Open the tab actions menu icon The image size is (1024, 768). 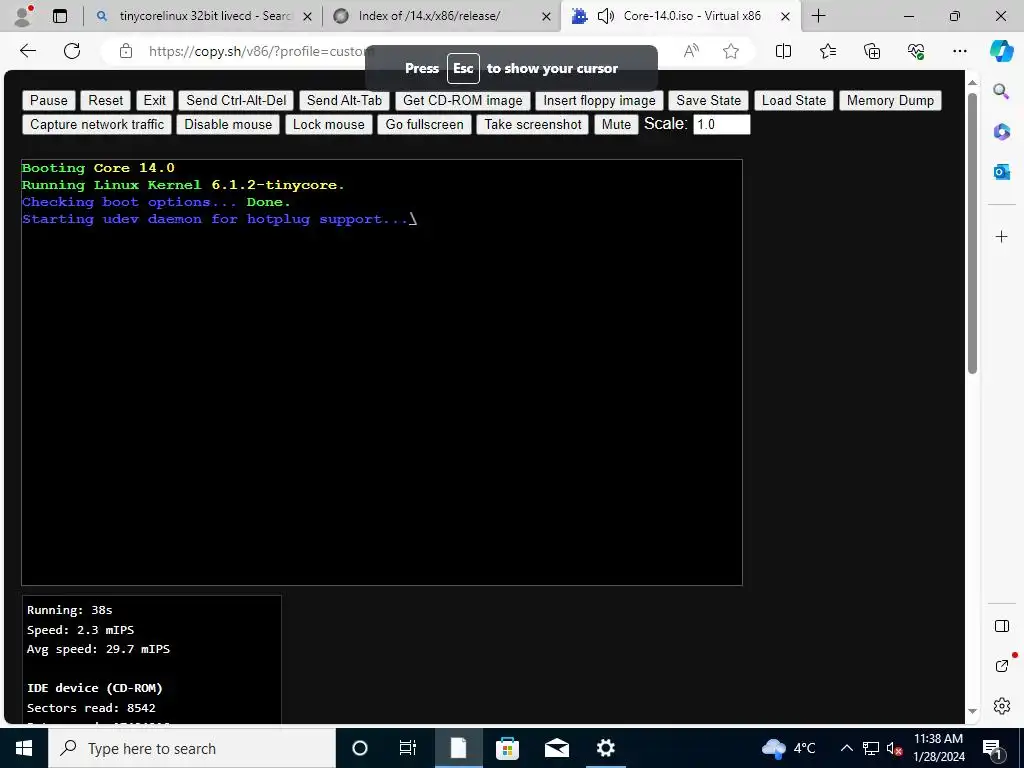point(60,16)
